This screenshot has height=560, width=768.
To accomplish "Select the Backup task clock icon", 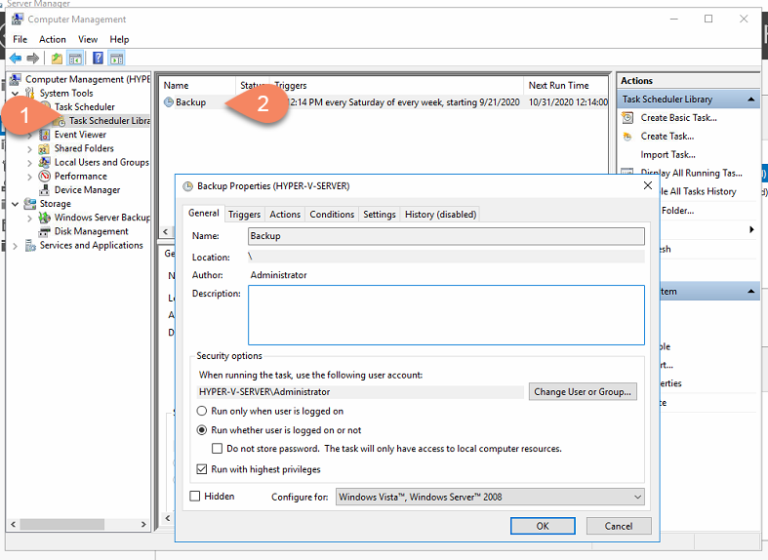I will tap(168, 102).
